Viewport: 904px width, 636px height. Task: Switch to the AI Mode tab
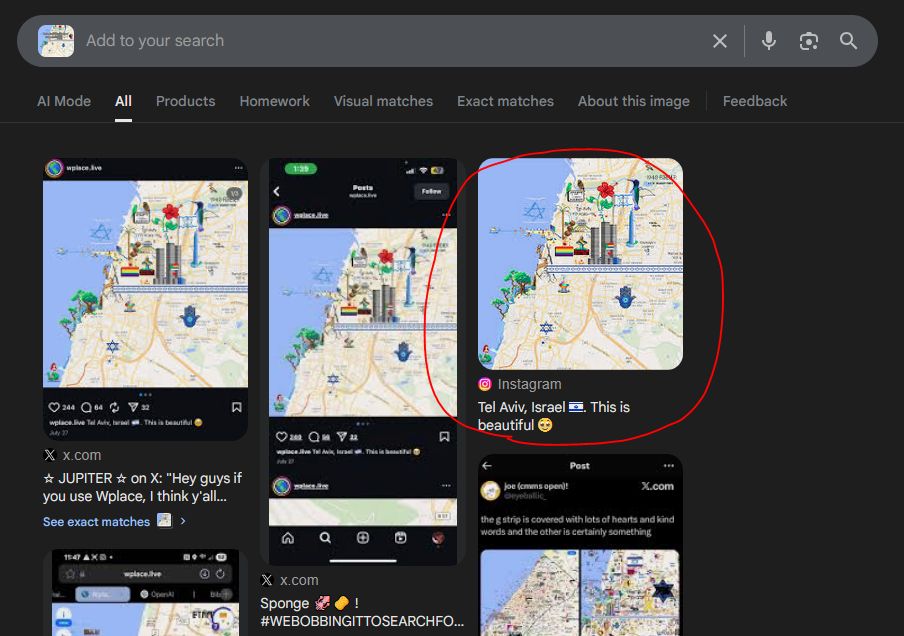coord(64,101)
